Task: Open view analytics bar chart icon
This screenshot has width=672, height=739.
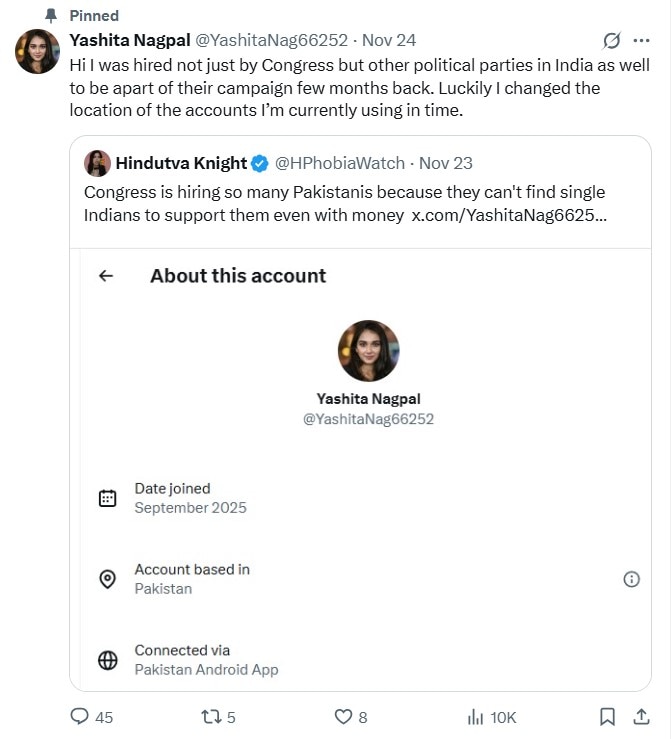Action: (x=476, y=716)
